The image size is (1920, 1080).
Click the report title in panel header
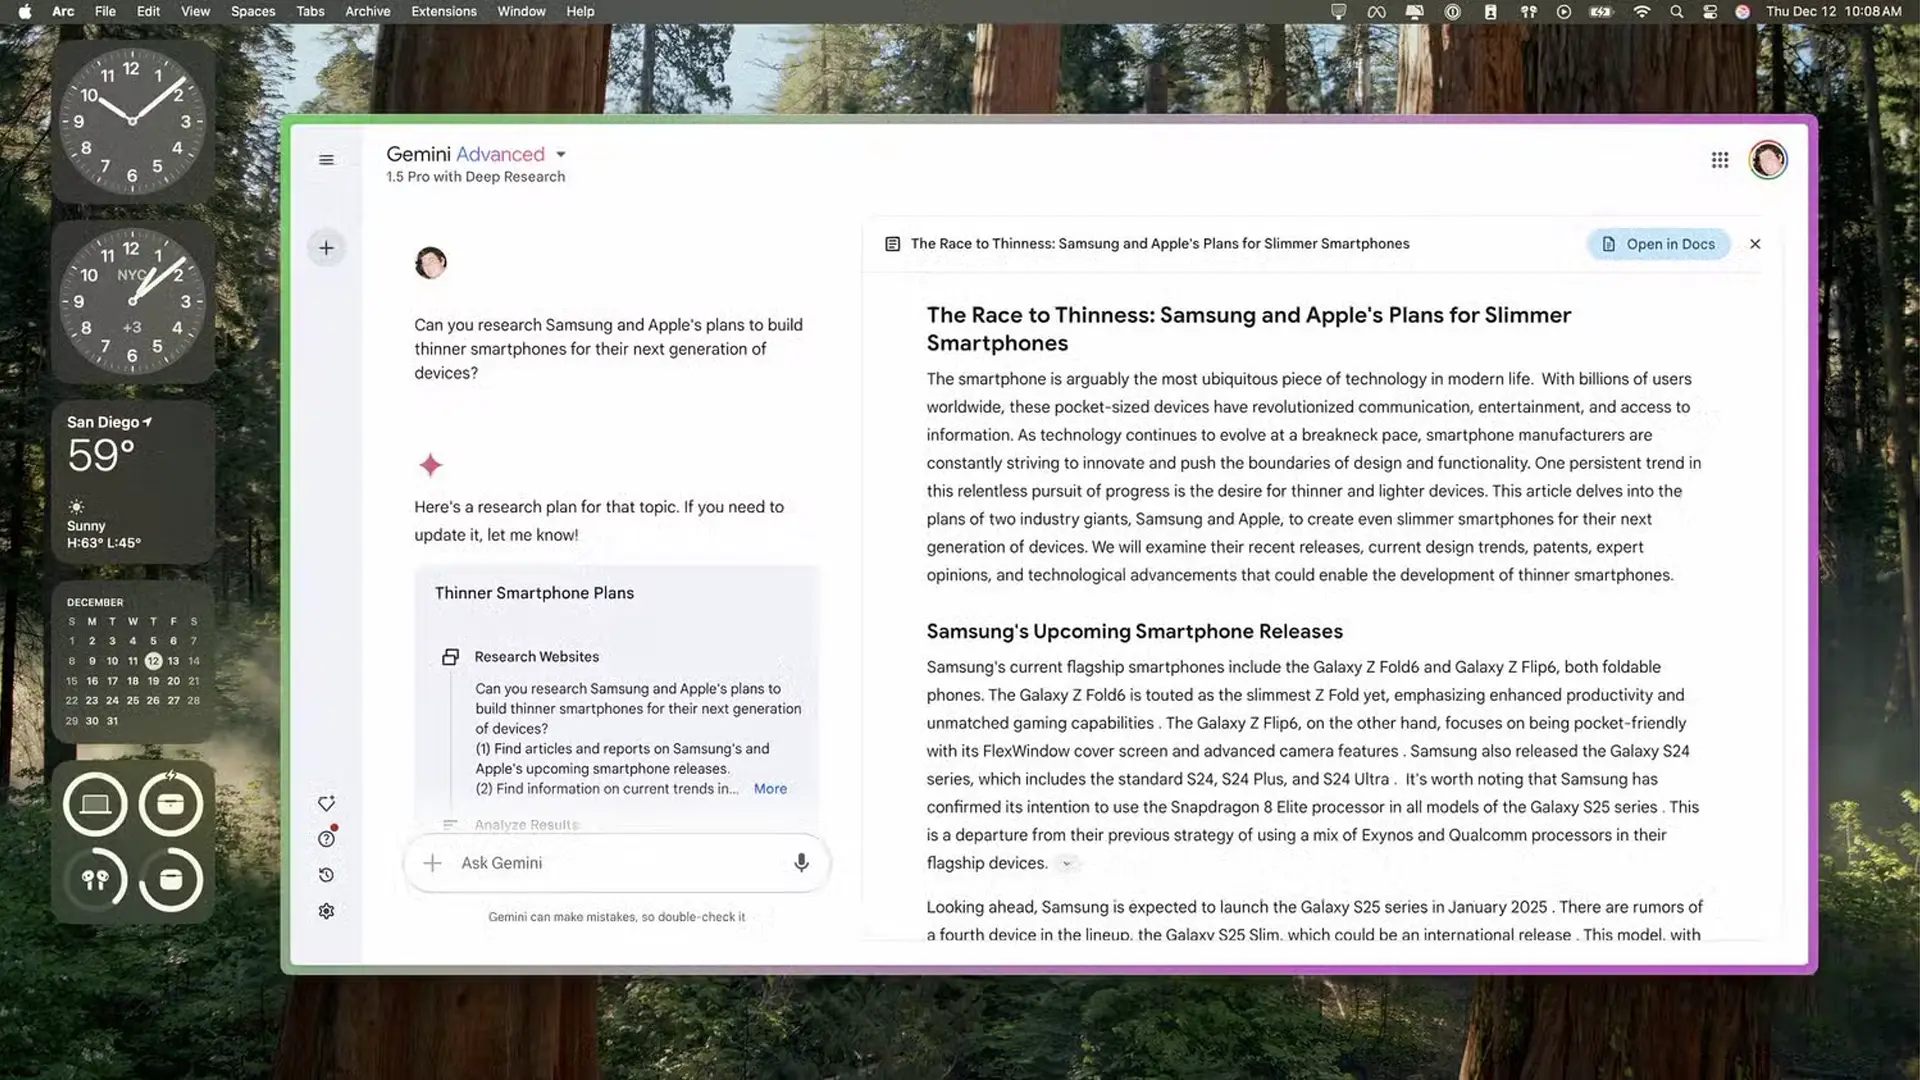click(x=1160, y=244)
